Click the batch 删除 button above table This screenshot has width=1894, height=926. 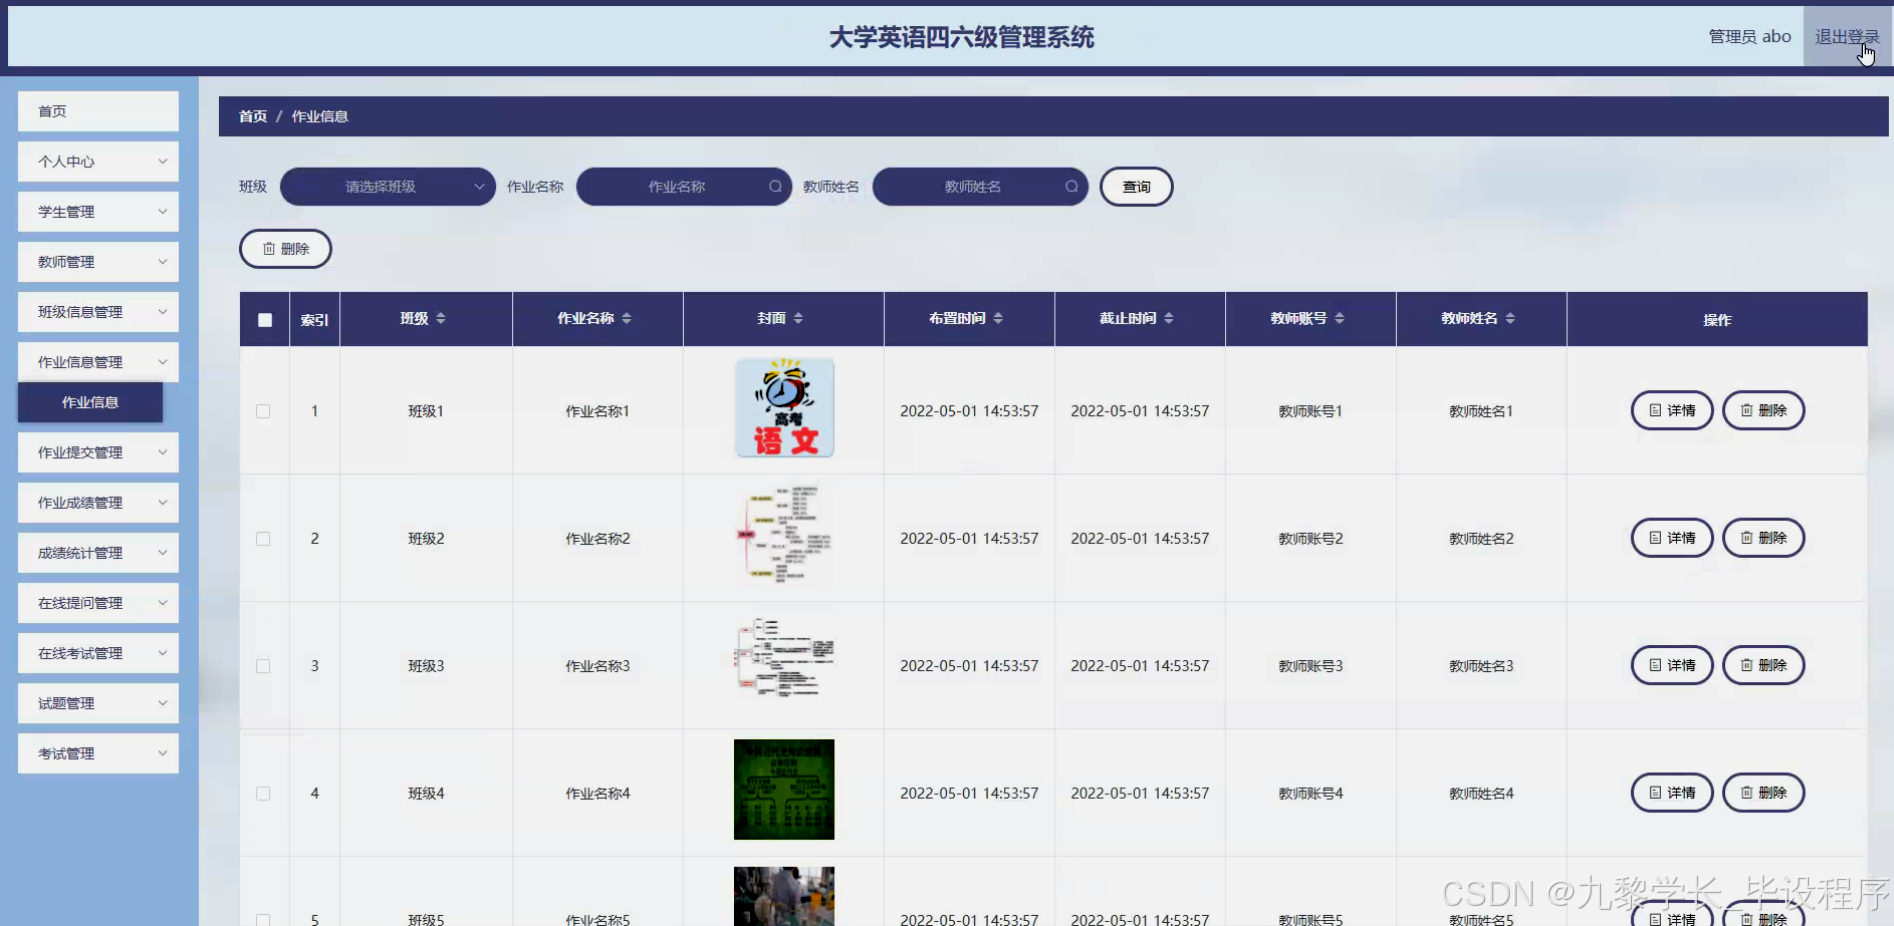285,248
